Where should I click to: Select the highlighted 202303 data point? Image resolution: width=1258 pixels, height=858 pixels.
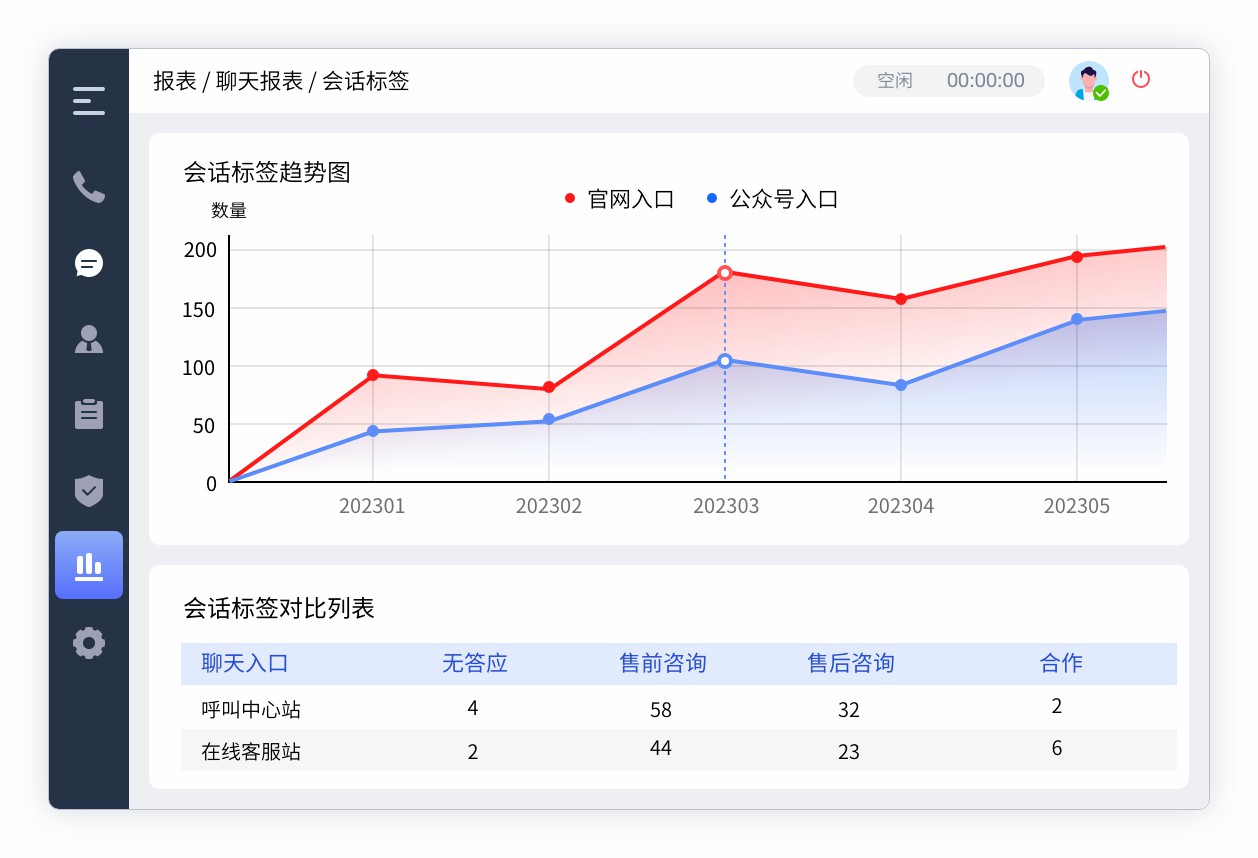(725, 272)
